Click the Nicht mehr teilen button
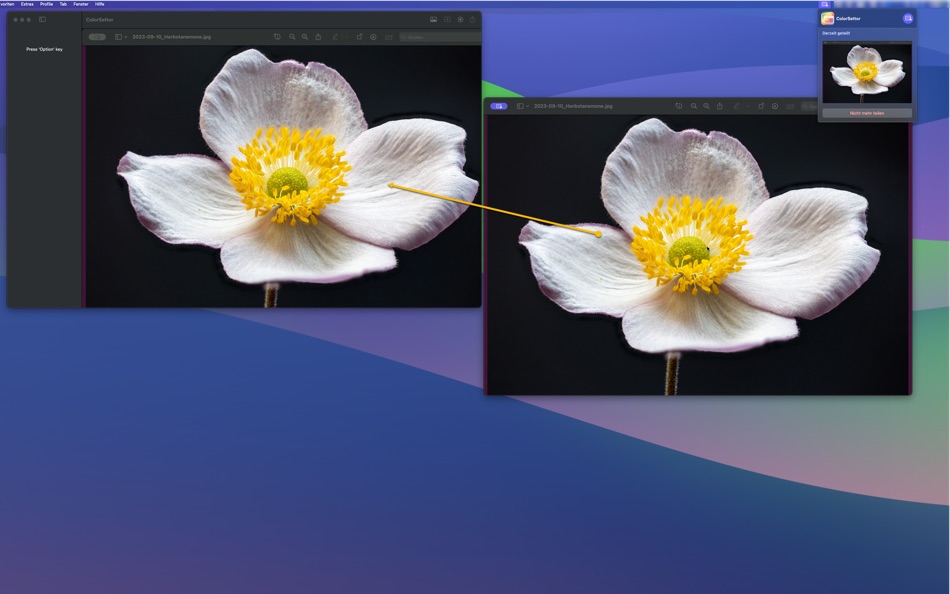950x594 pixels. click(x=867, y=113)
